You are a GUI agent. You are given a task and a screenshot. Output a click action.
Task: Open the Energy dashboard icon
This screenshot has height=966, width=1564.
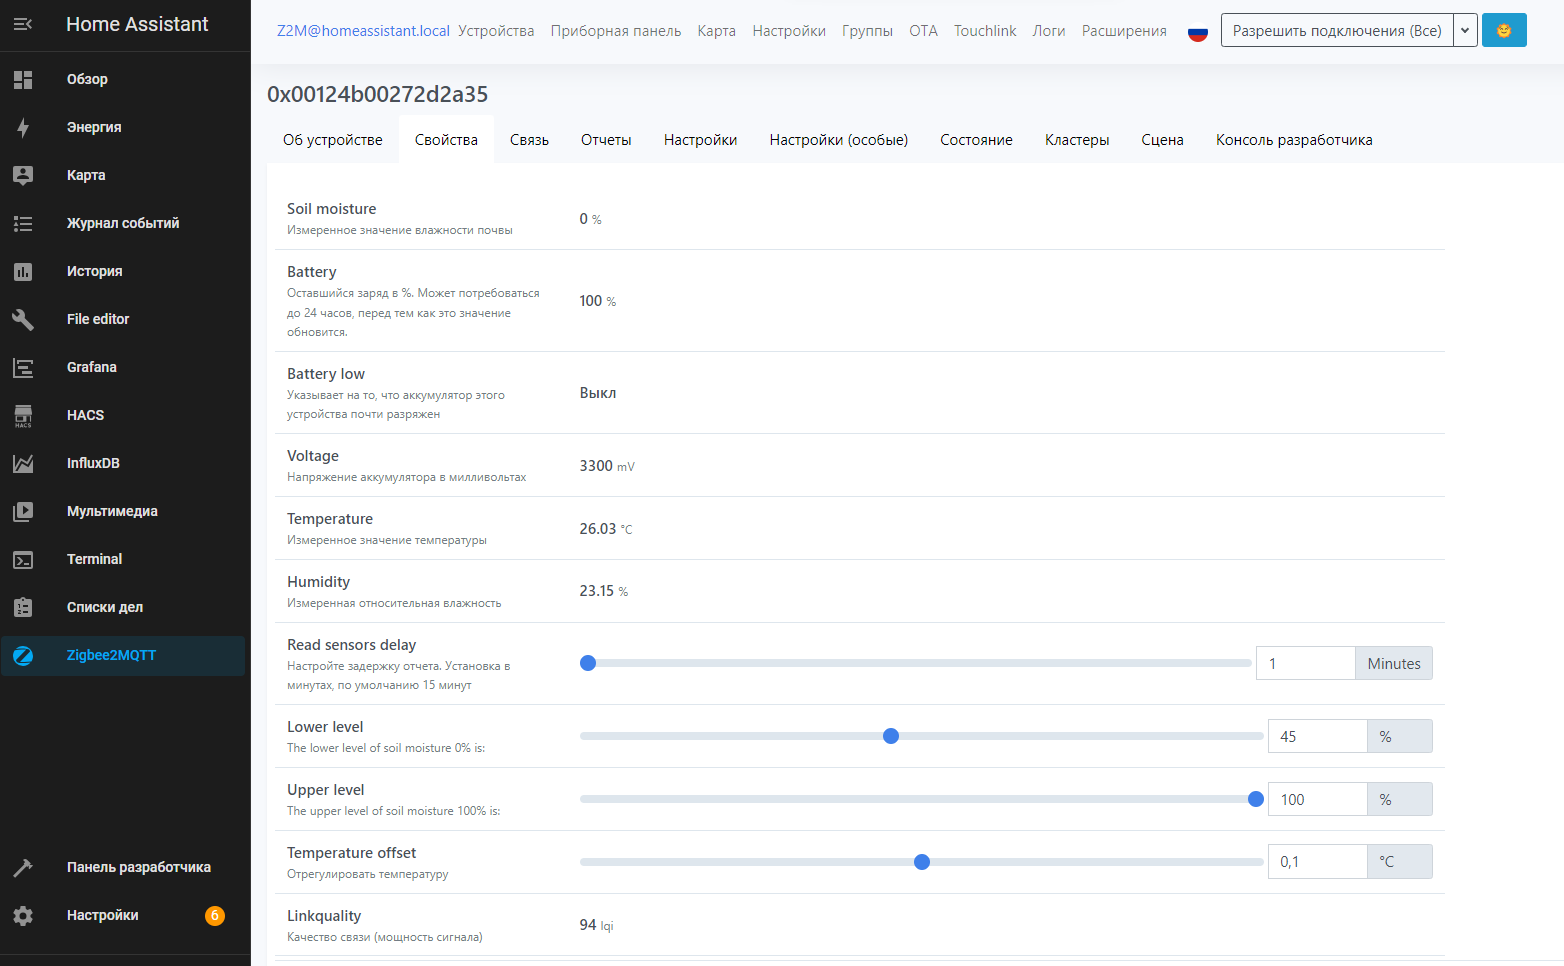click(23, 127)
